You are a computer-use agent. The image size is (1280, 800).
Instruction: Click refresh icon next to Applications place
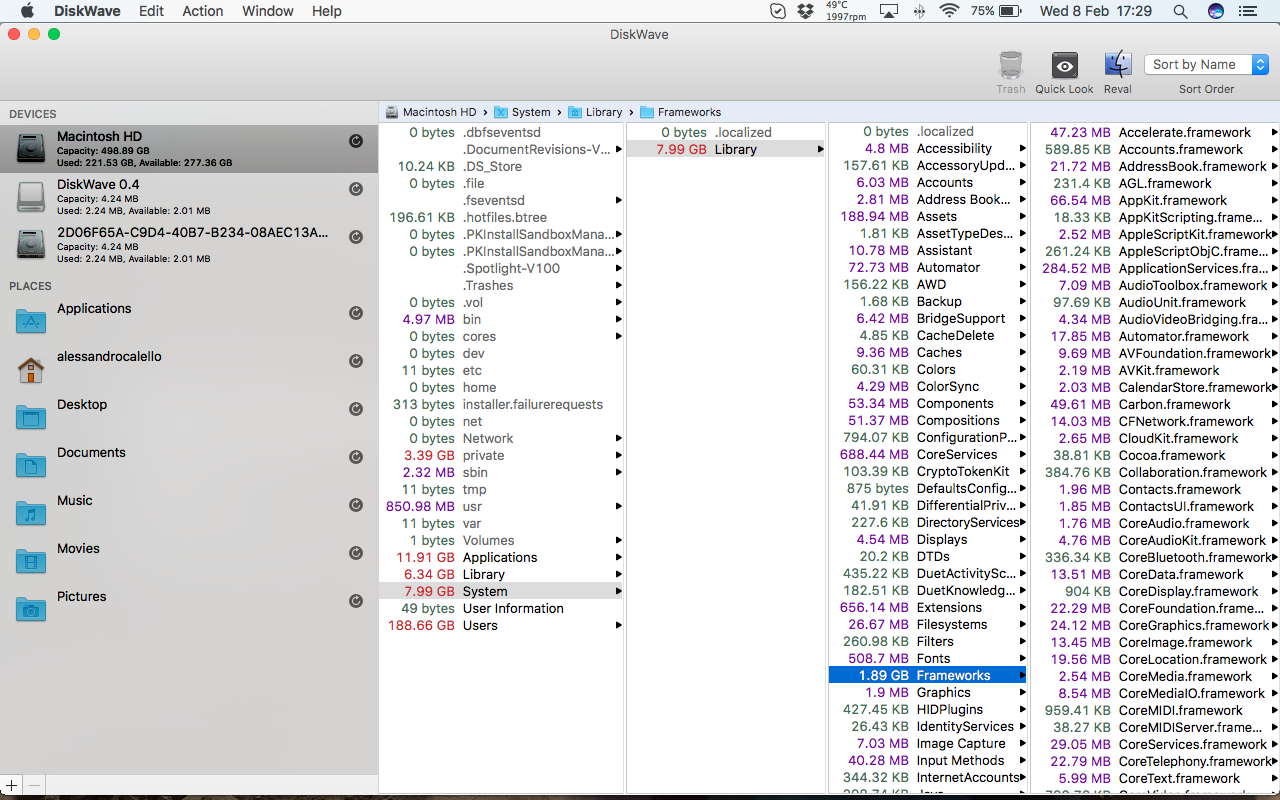(x=355, y=313)
